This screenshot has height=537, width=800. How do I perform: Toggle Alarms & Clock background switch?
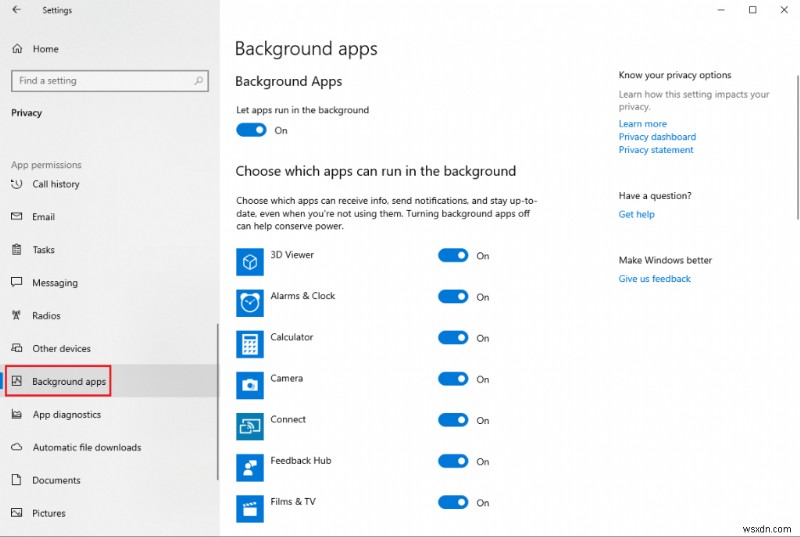click(453, 297)
